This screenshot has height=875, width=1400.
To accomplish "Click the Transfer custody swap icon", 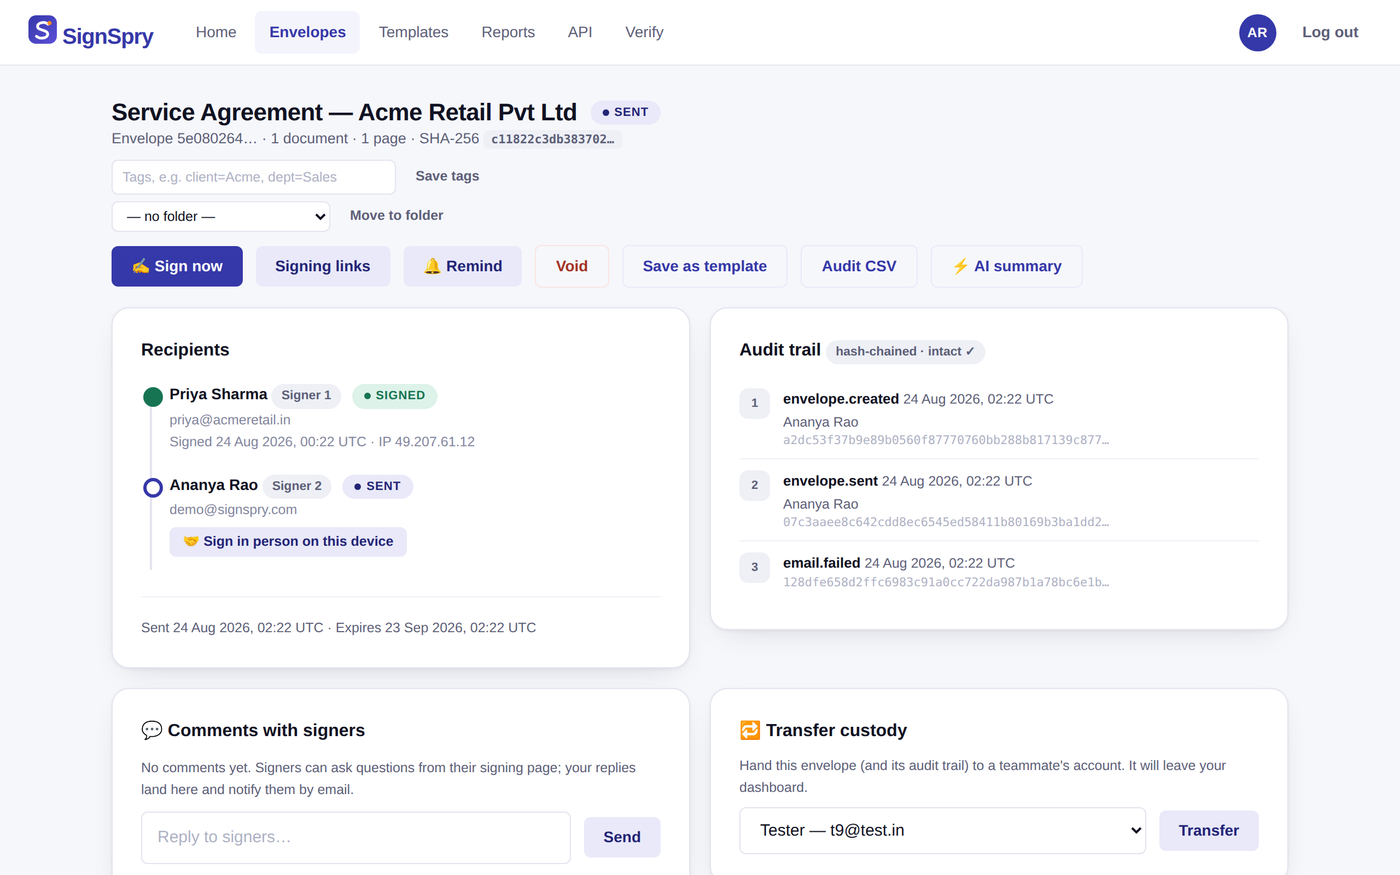I will [x=750, y=730].
